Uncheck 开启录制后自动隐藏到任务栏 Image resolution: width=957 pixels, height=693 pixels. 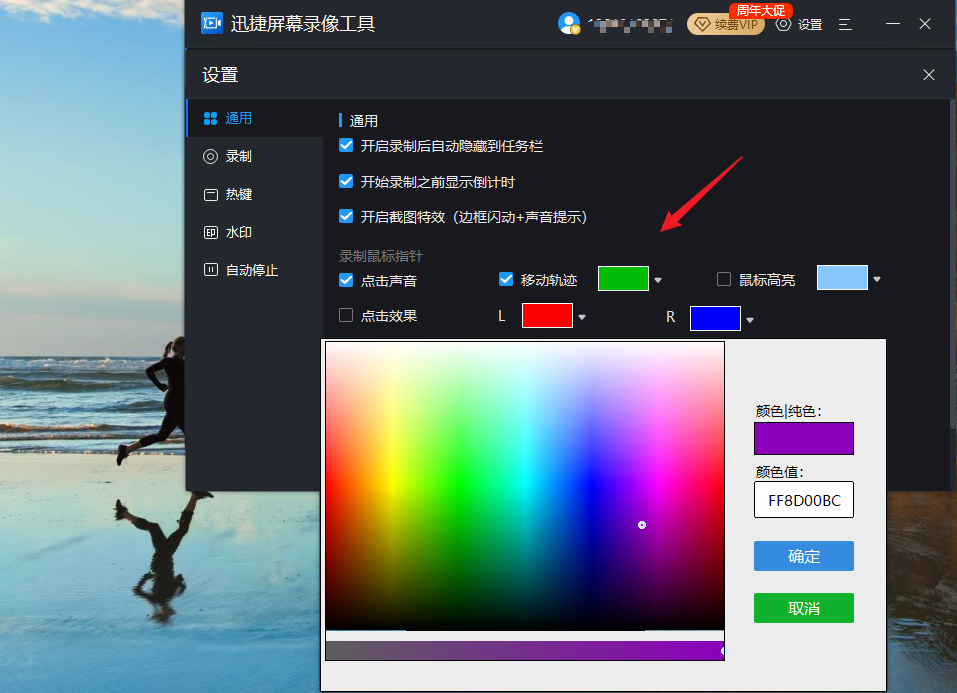(347, 146)
